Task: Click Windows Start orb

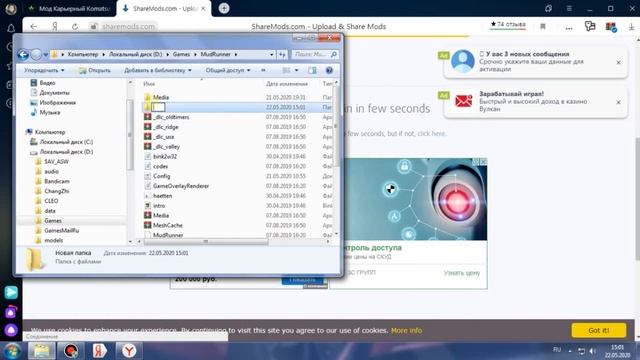Action: pyautogui.click(x=12, y=351)
